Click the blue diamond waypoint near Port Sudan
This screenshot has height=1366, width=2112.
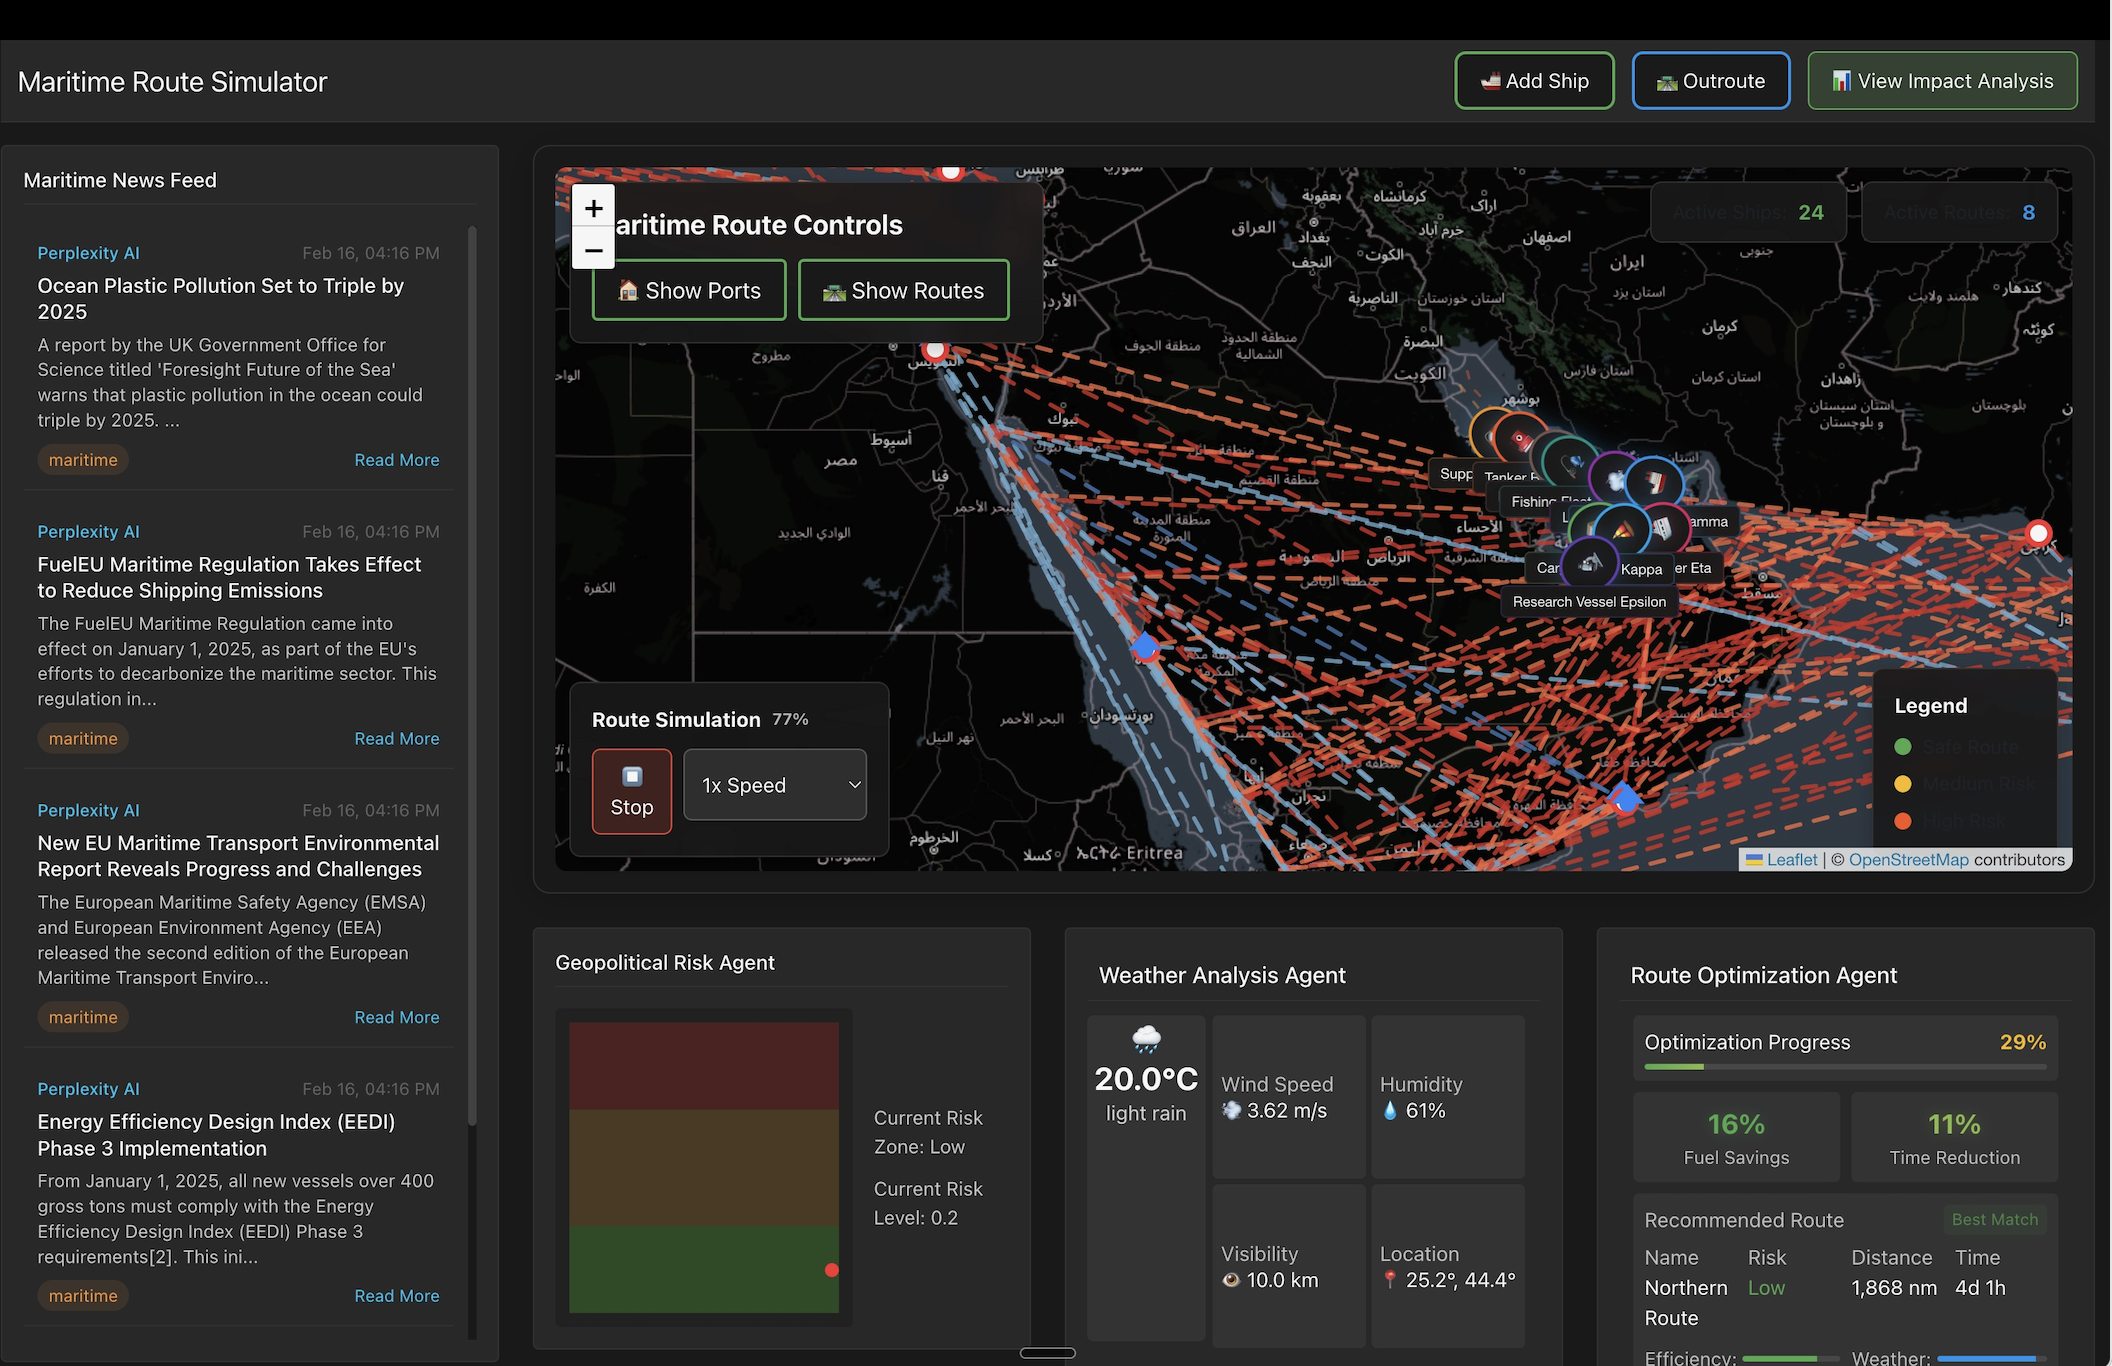click(1145, 646)
